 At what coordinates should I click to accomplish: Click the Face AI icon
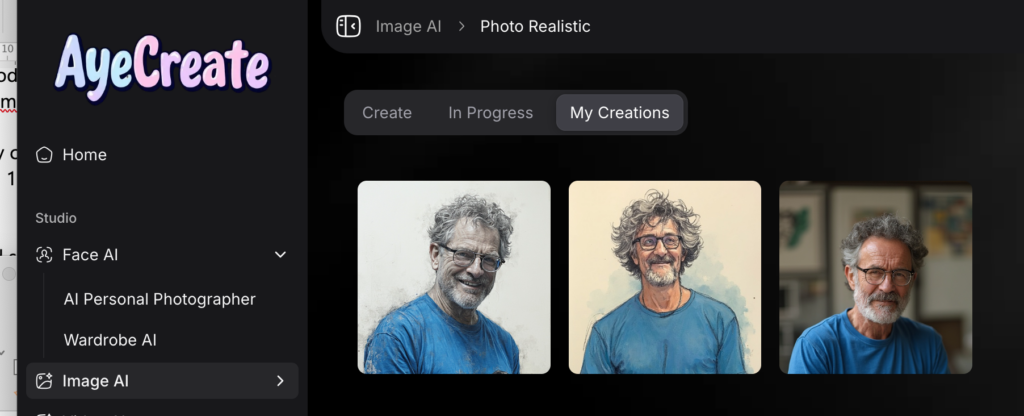click(x=44, y=255)
